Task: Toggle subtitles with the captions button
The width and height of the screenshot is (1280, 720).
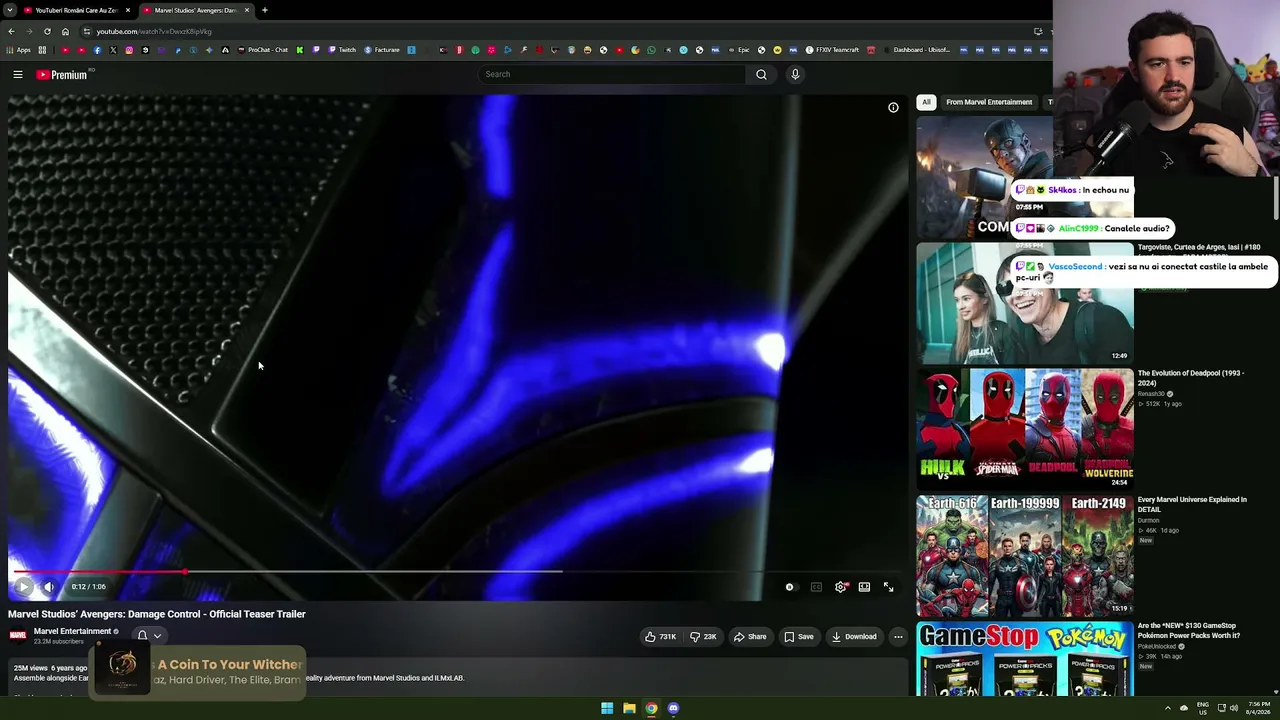Action: coord(816,587)
